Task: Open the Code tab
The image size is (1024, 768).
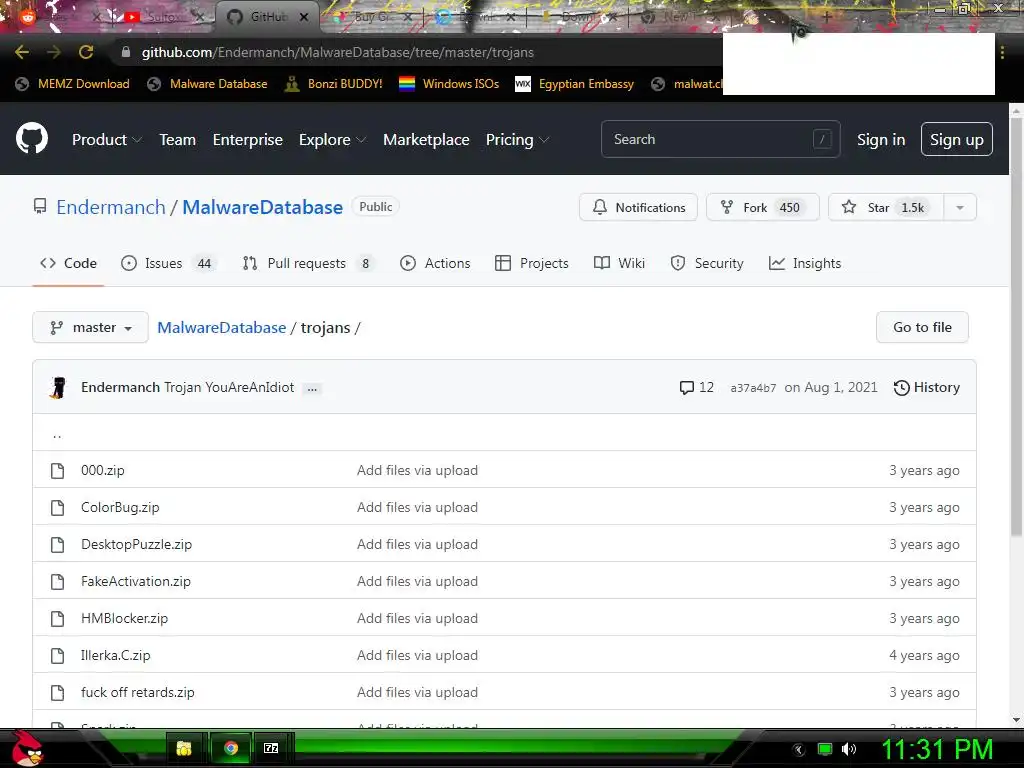Action: [x=69, y=263]
